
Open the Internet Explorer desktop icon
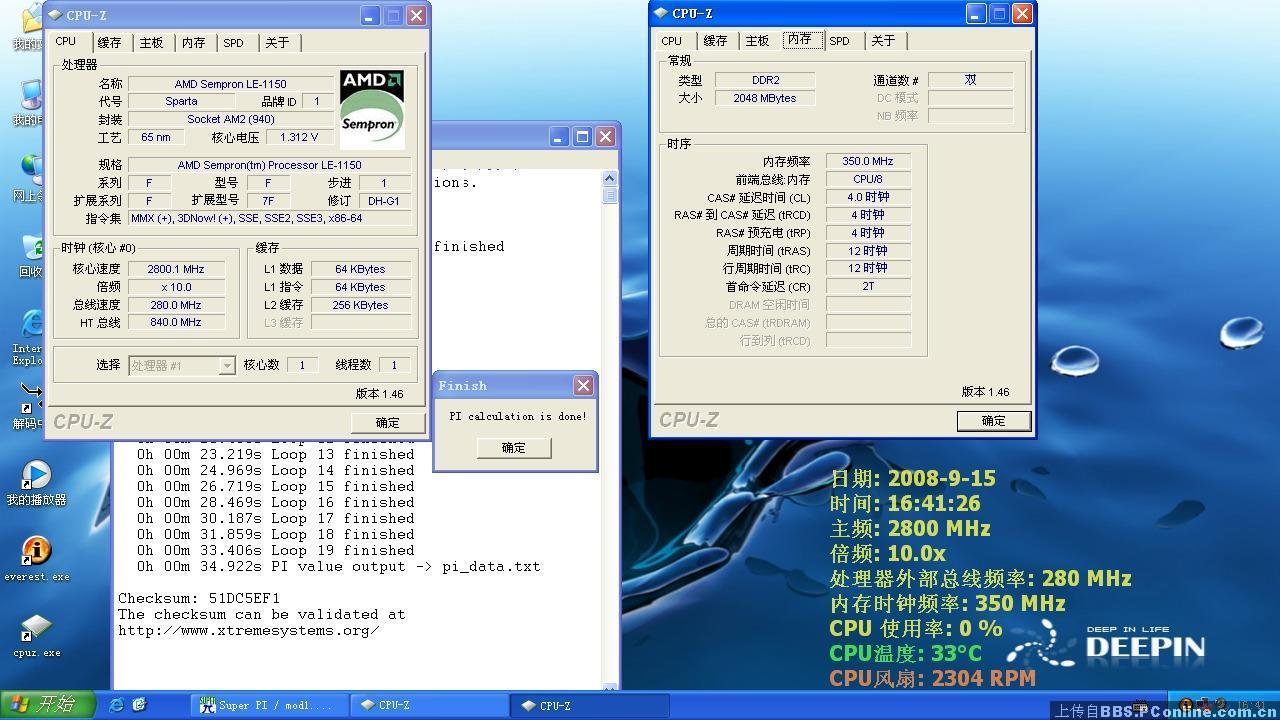(32, 325)
